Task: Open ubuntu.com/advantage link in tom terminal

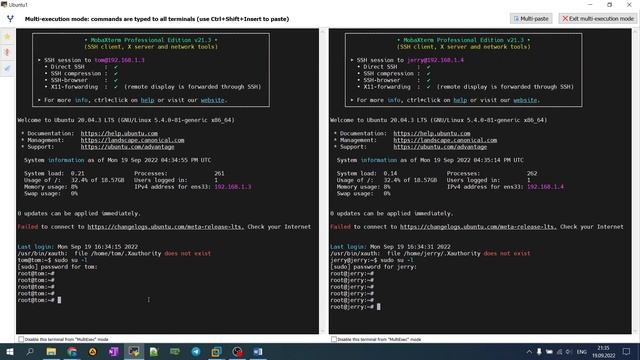Action: pyautogui.click(x=127, y=147)
